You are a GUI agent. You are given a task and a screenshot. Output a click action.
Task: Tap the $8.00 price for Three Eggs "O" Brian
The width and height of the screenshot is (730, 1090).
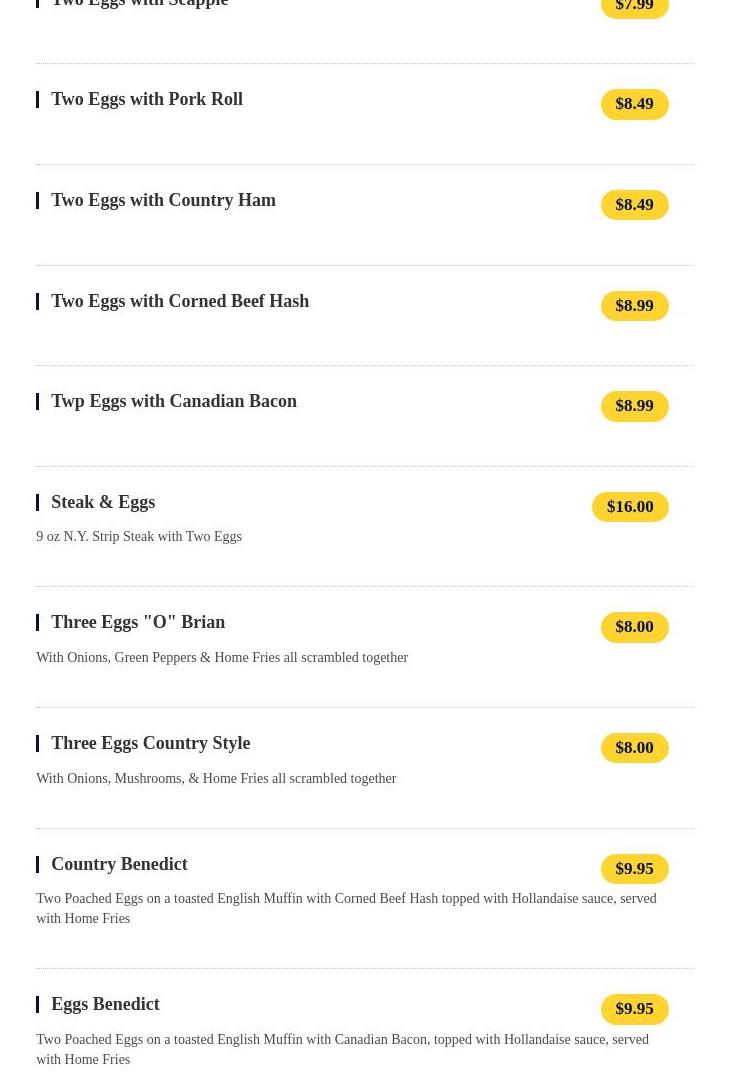tap(634, 627)
